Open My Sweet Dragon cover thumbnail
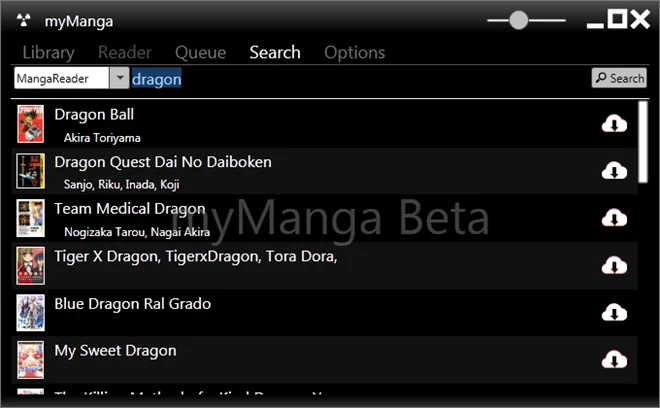This screenshot has height=408, width=660. coord(30,360)
